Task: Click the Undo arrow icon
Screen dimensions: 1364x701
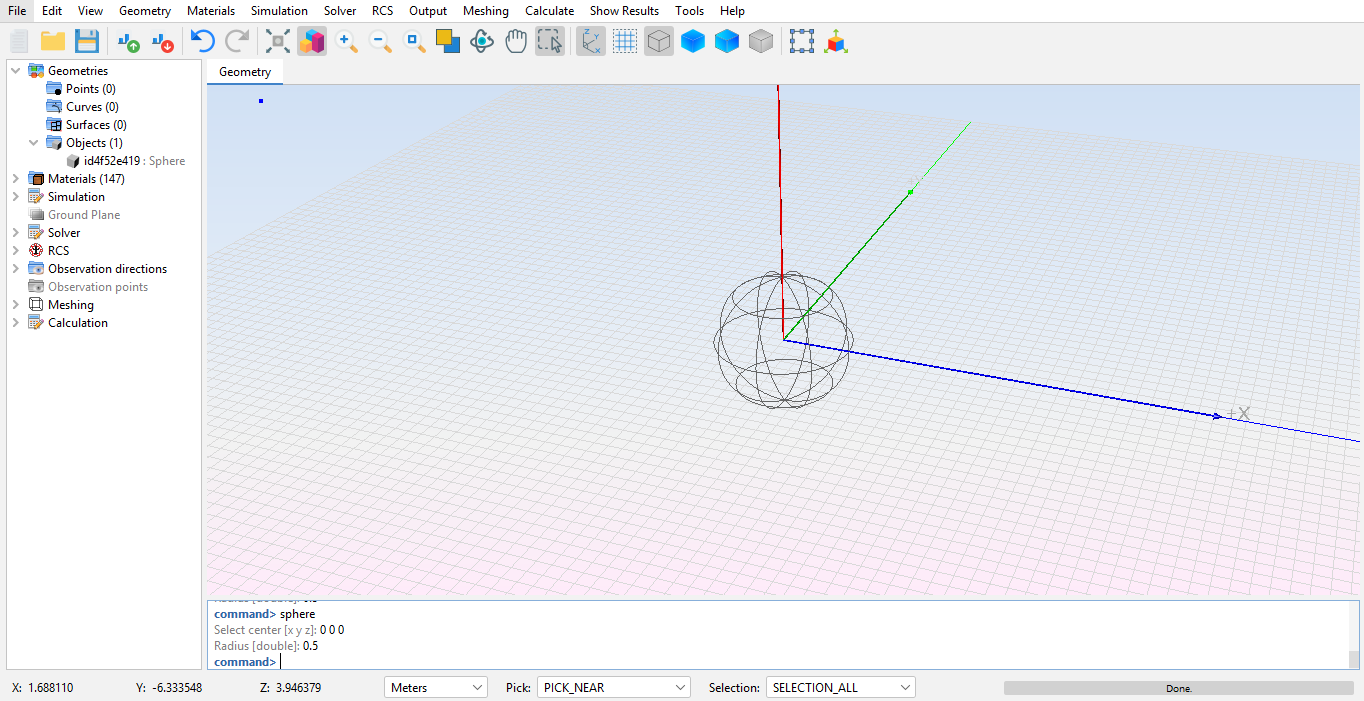Action: click(203, 41)
